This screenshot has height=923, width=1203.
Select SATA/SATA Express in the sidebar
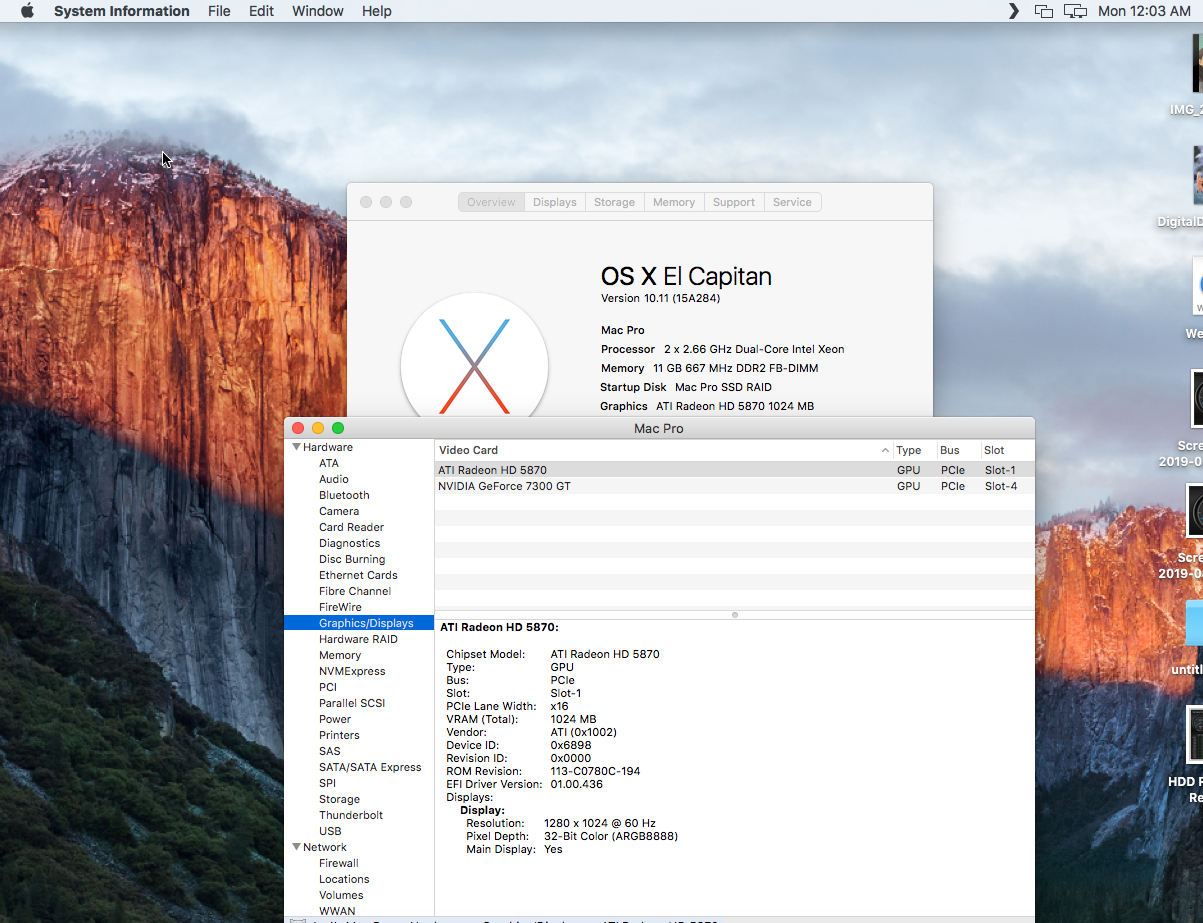coord(370,767)
